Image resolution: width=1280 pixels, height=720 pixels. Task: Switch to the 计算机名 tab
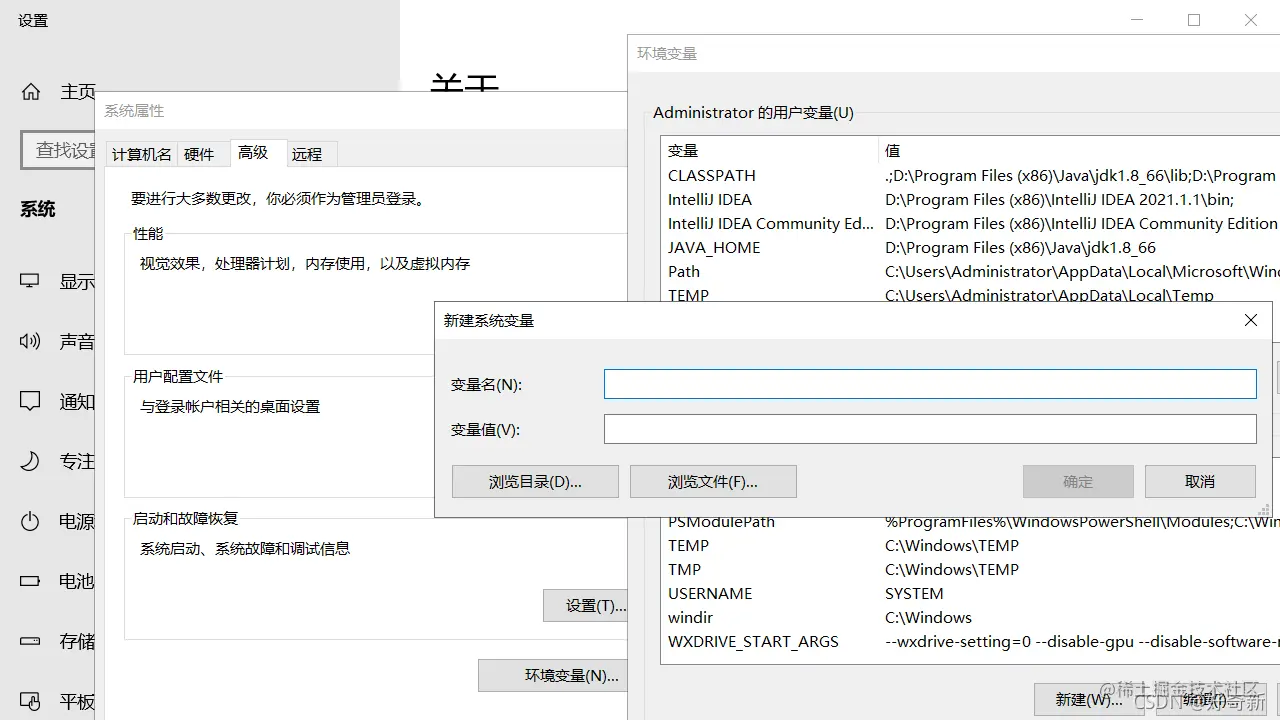[x=141, y=154]
